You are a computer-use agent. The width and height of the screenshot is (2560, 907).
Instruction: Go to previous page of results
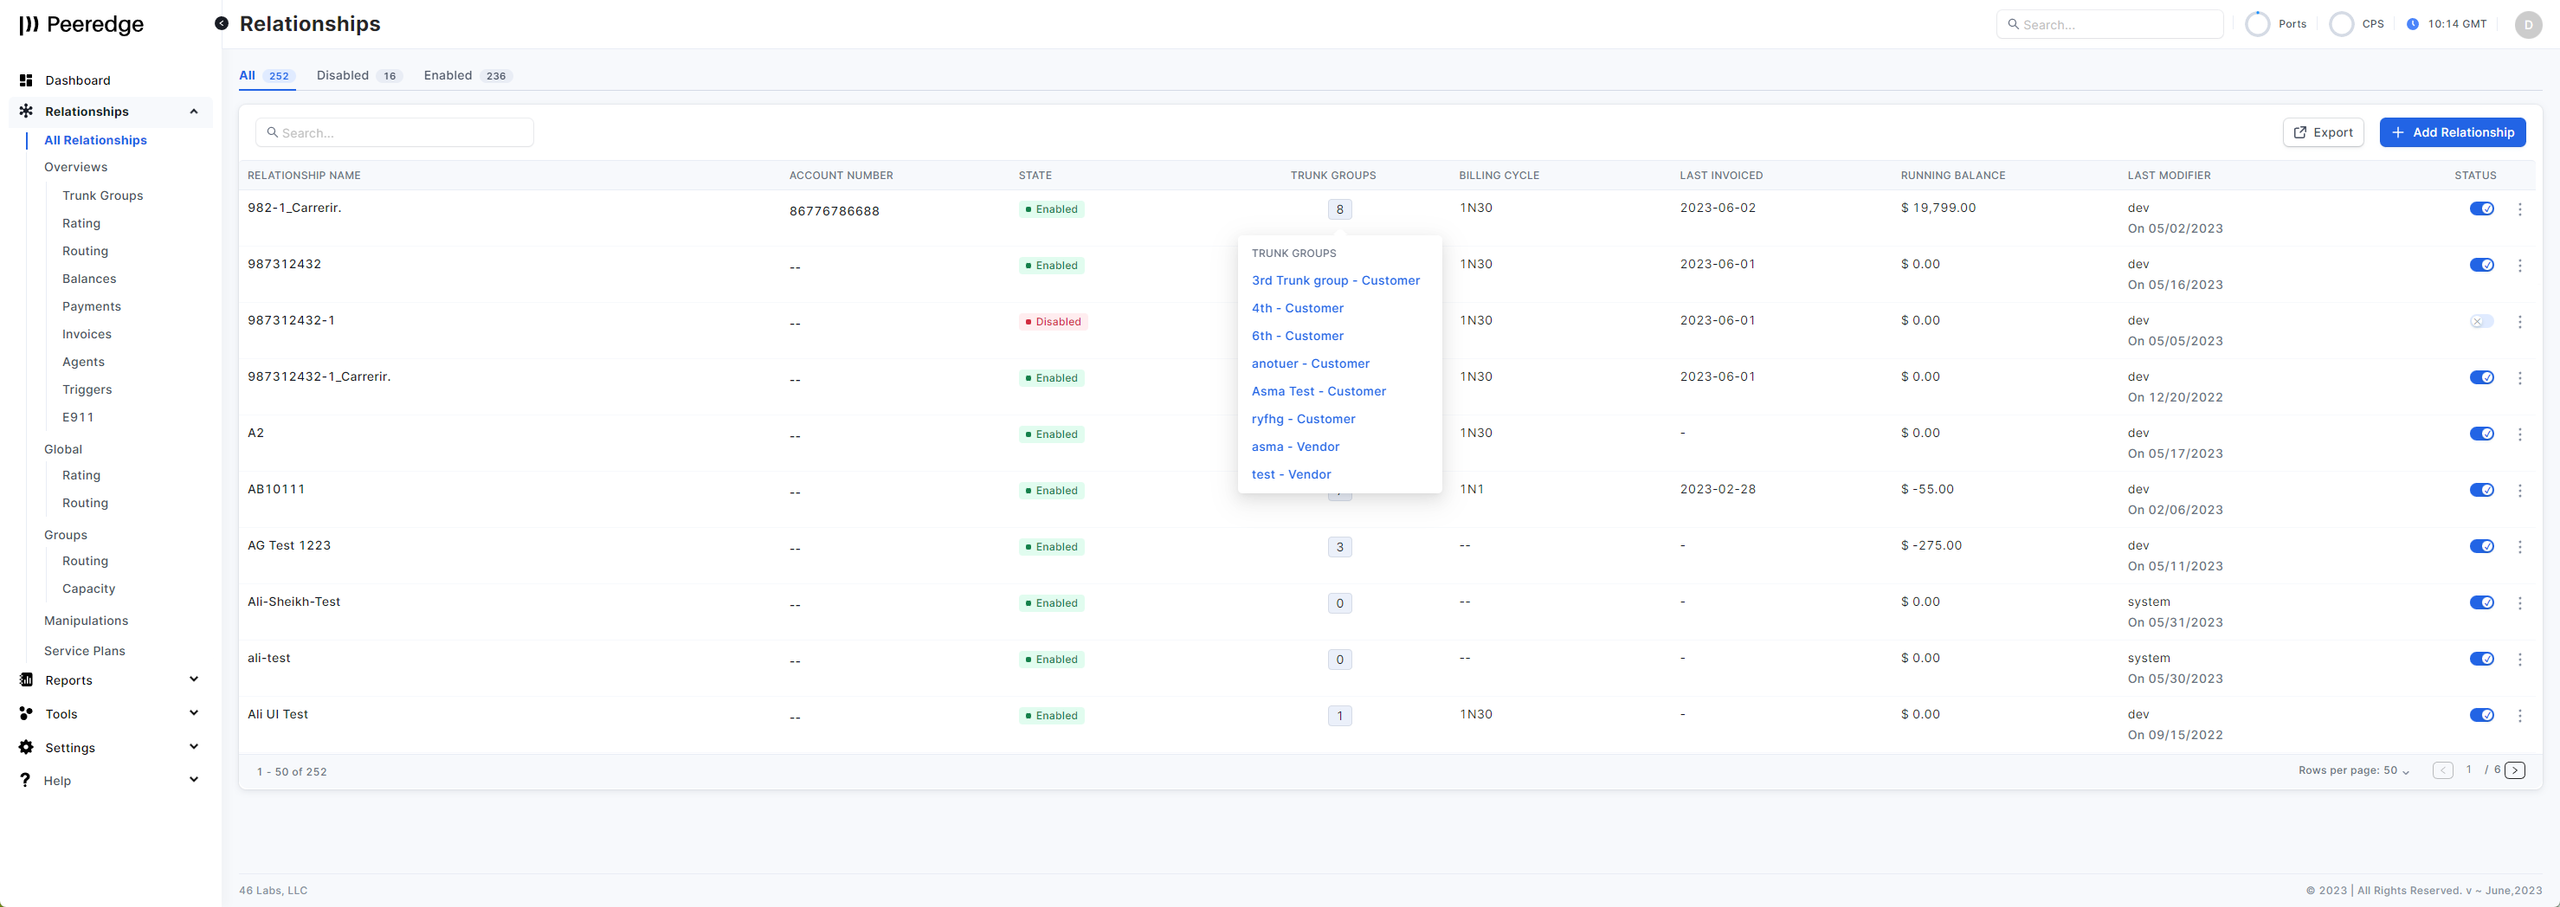coord(2443,770)
